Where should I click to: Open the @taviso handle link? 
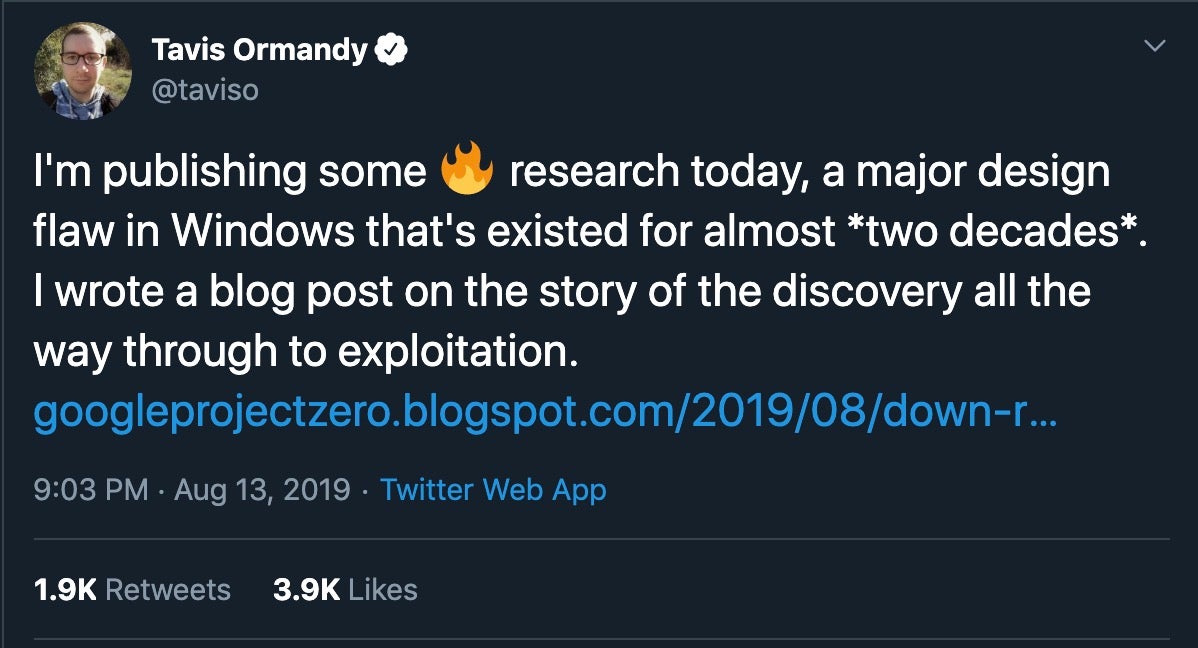coord(205,90)
